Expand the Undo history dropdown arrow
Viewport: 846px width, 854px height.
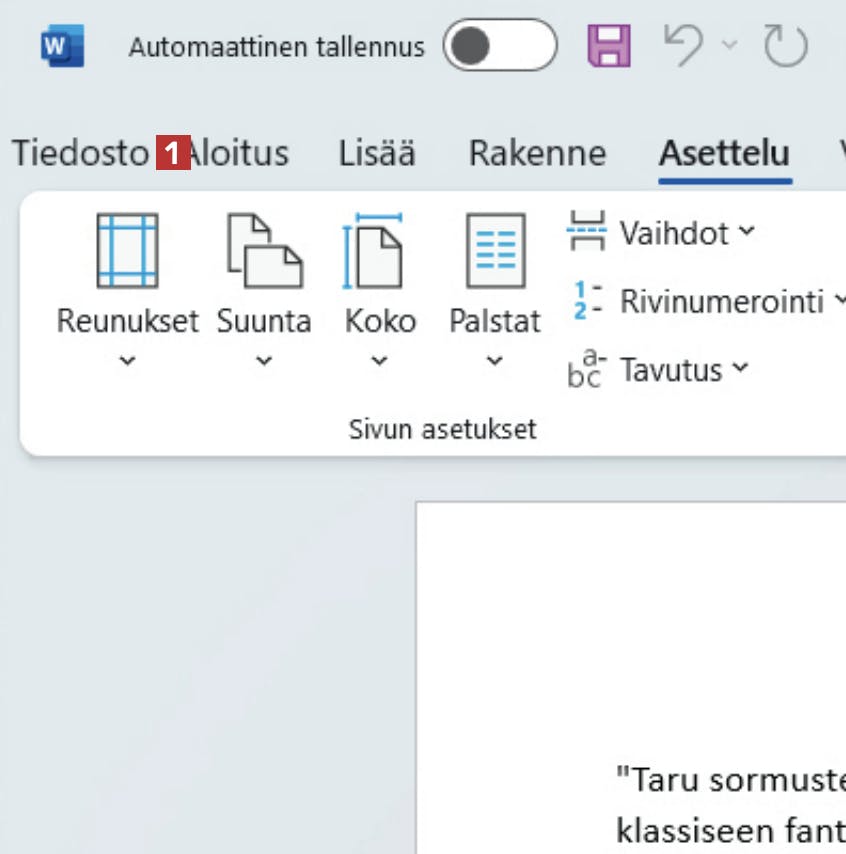(x=729, y=46)
